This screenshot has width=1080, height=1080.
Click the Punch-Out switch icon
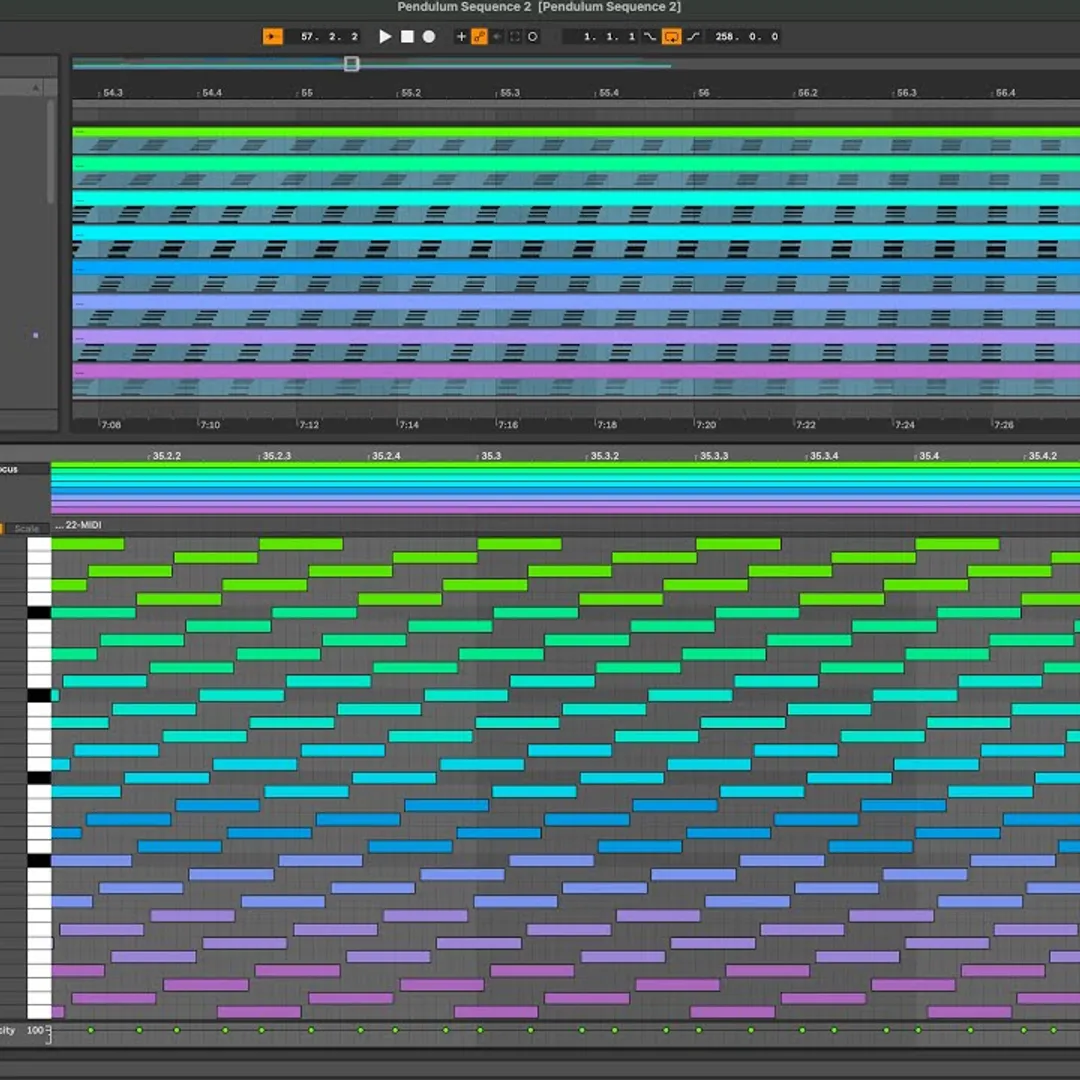pyautogui.click(x=693, y=37)
